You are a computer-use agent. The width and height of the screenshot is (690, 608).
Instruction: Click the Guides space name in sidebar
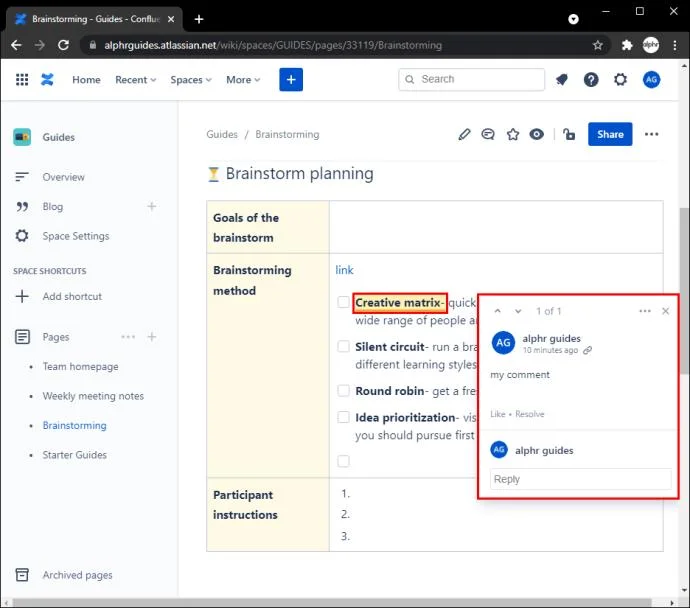click(x=59, y=137)
